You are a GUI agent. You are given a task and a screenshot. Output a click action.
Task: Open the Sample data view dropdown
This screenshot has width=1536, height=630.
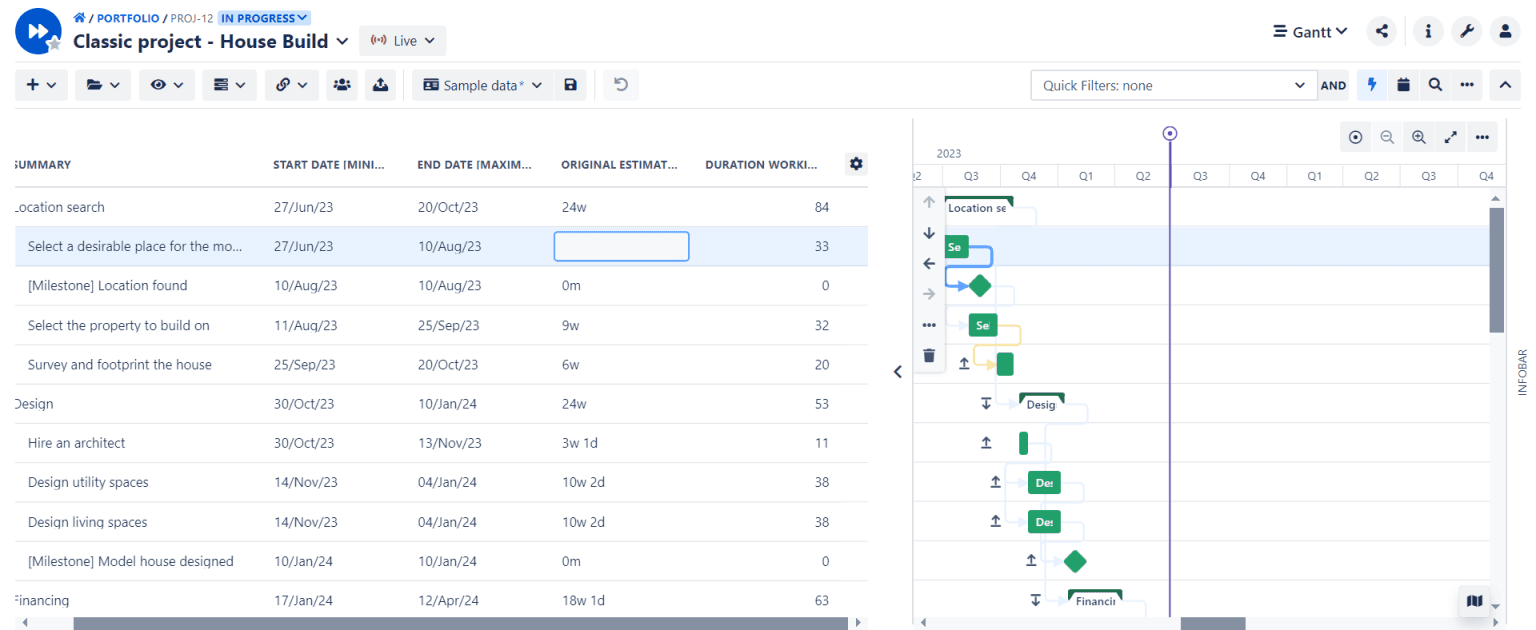483,85
